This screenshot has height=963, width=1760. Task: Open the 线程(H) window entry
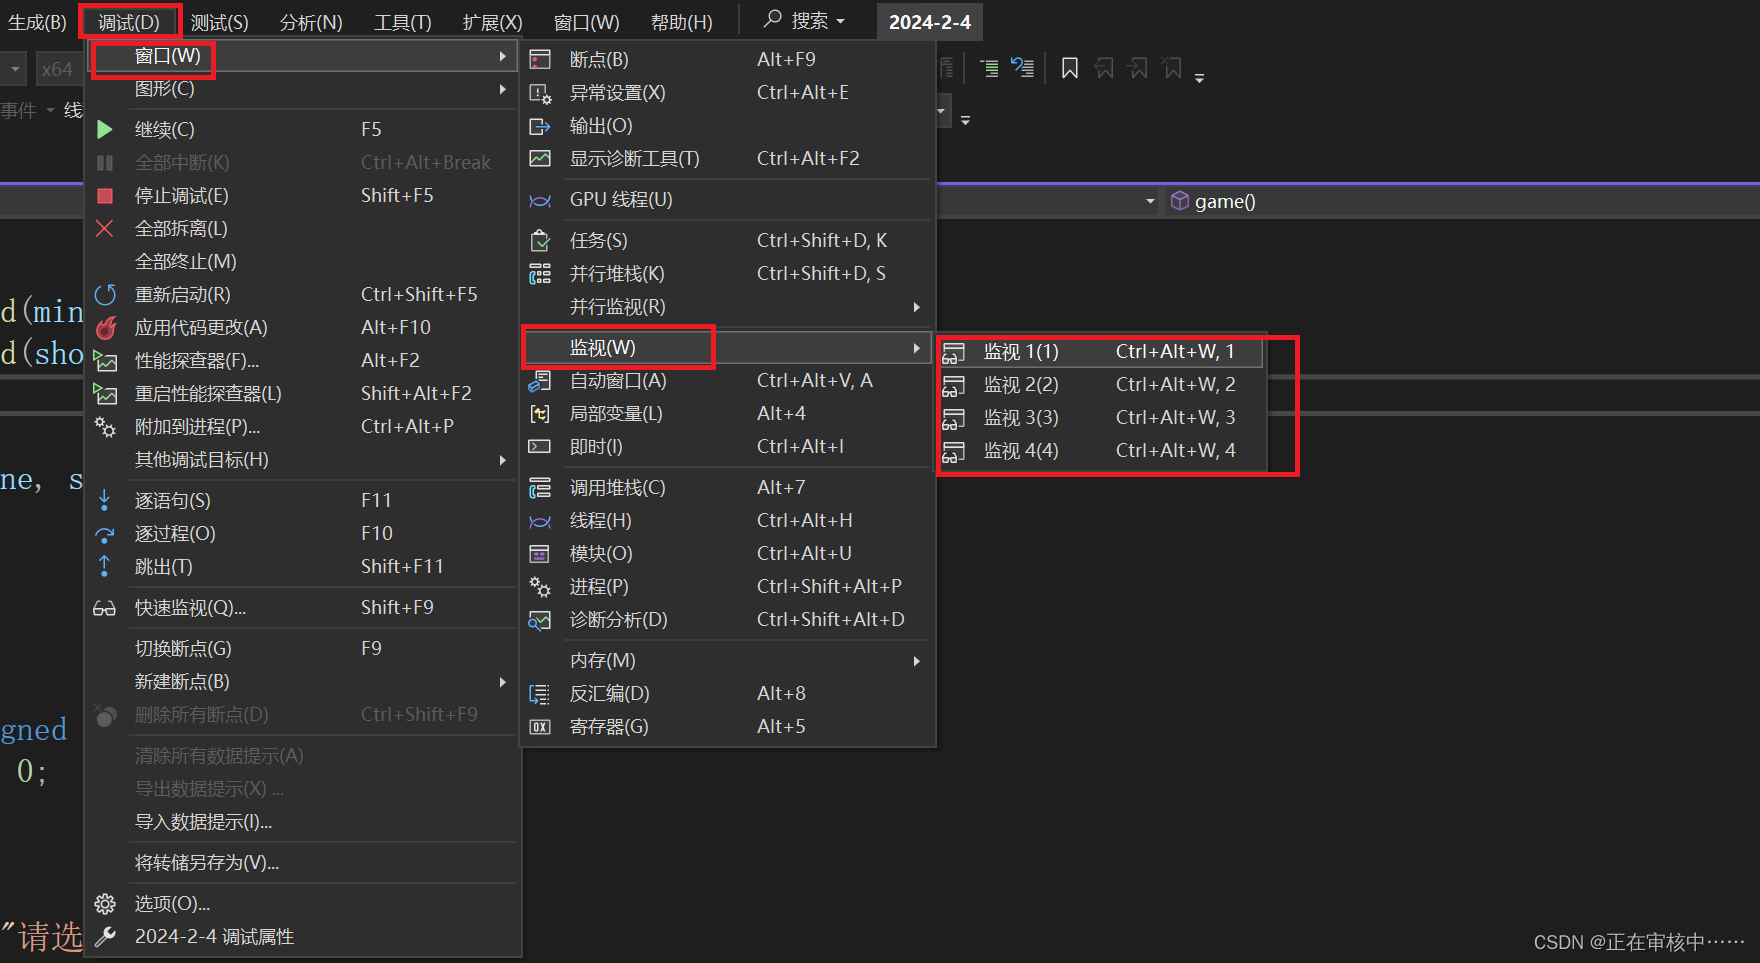click(x=726, y=521)
